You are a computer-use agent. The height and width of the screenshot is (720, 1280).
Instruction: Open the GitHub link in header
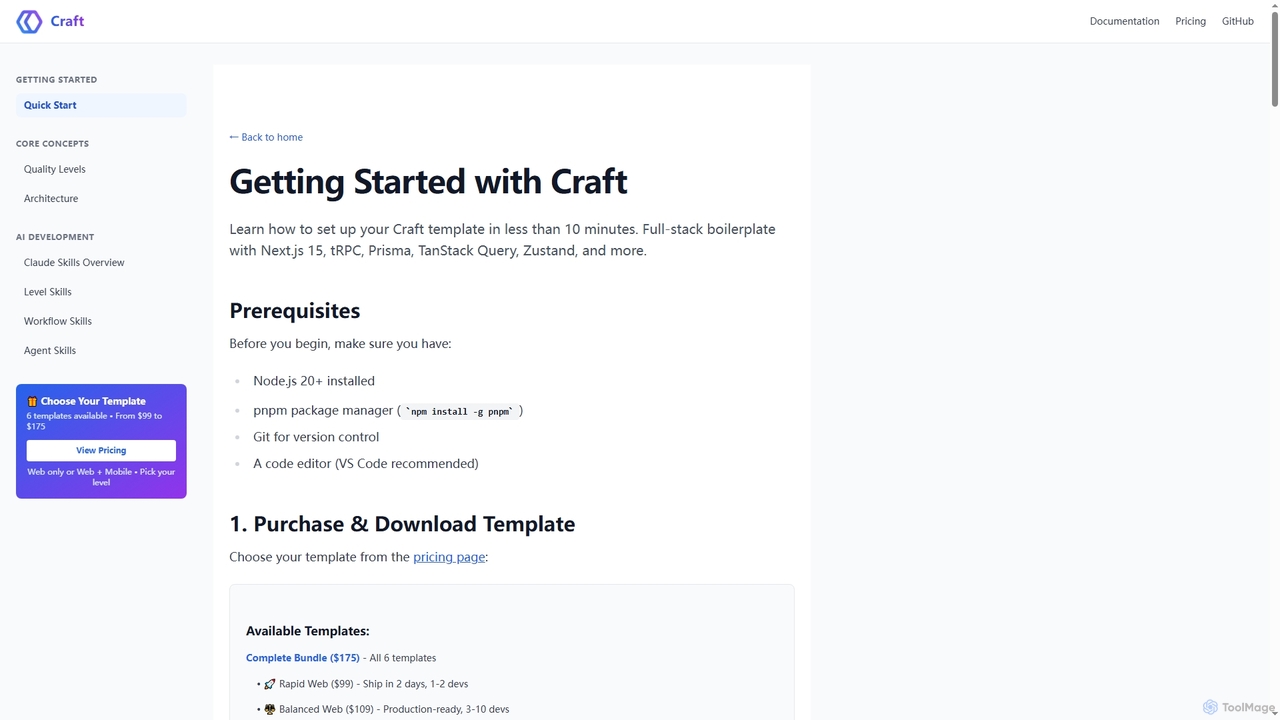1237,21
